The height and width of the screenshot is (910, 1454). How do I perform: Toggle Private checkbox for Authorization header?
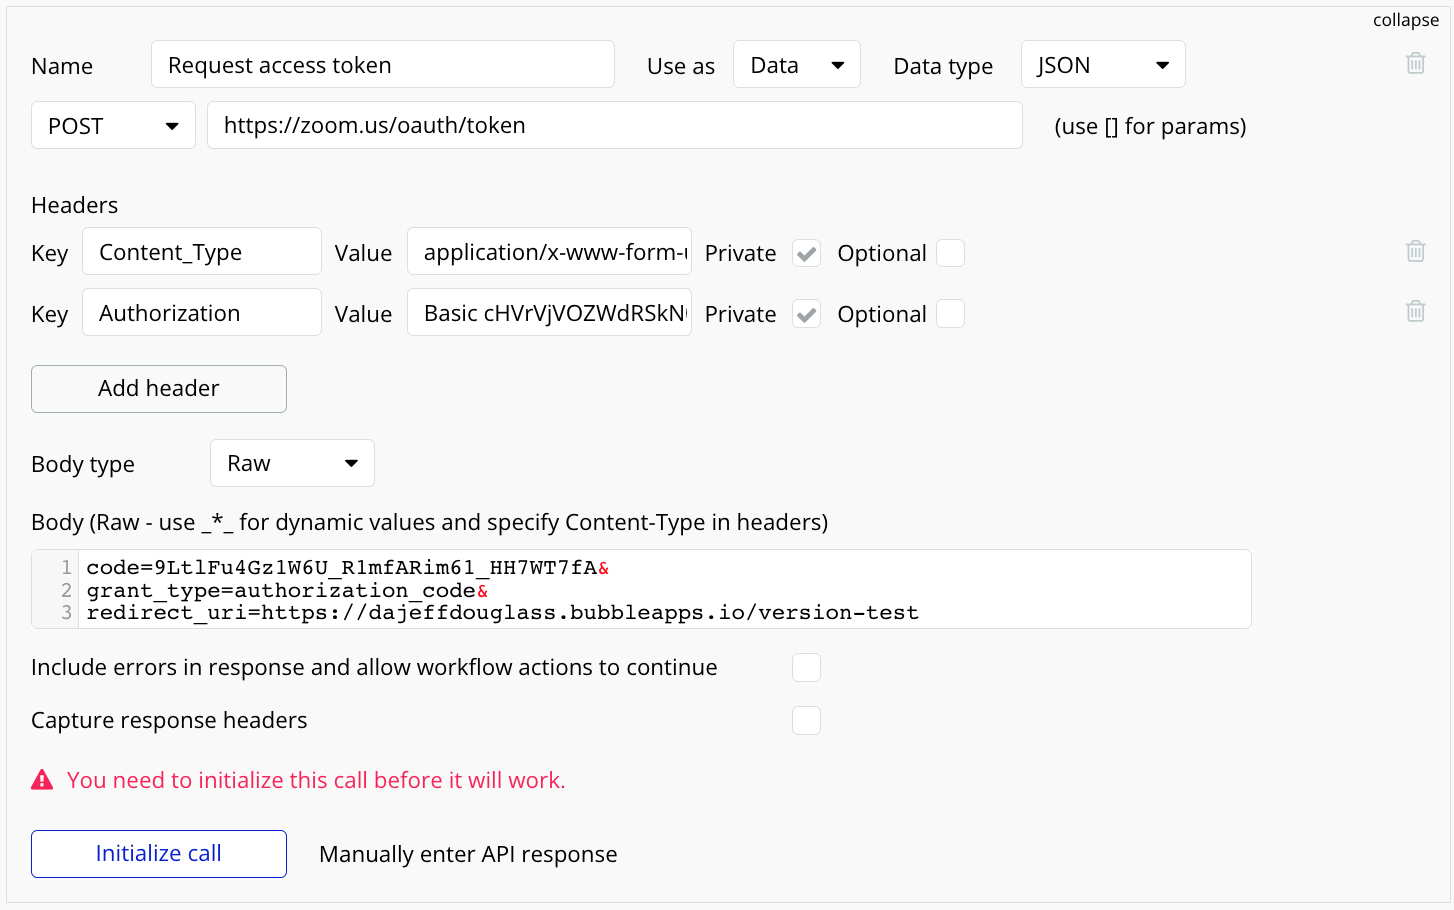tap(806, 314)
